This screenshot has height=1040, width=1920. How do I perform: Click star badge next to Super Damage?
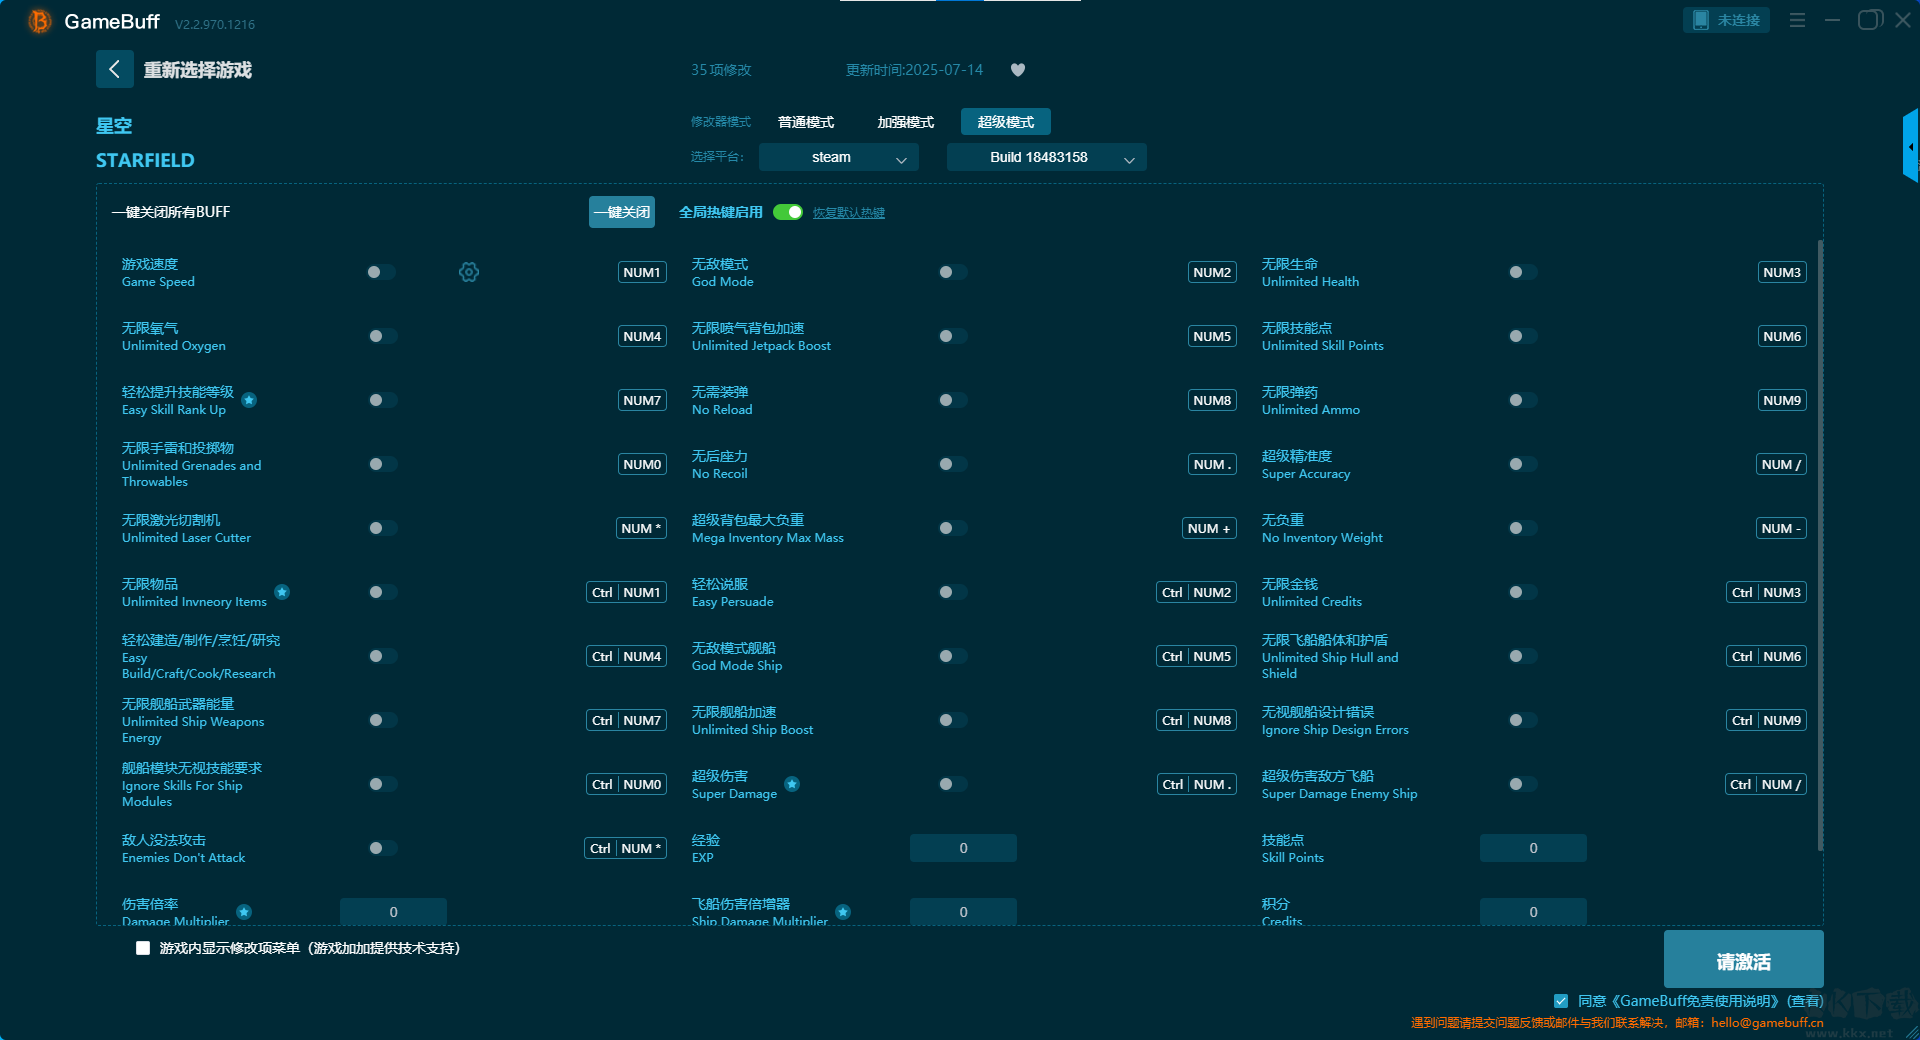coord(792,784)
